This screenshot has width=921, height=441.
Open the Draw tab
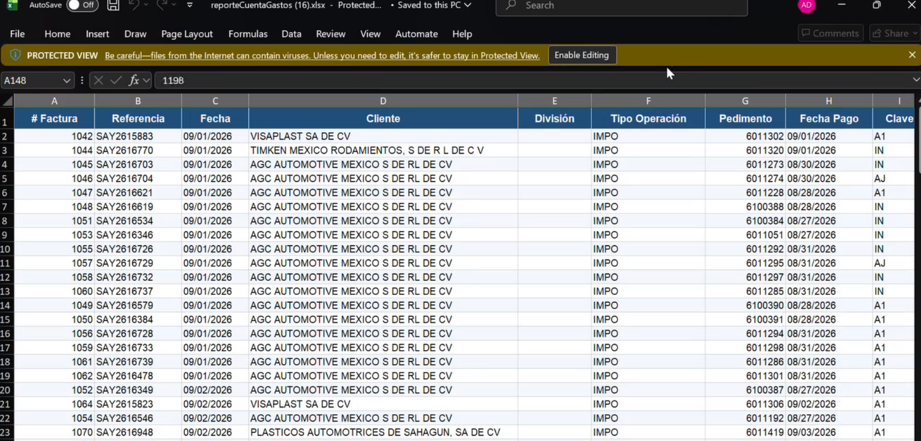pyautogui.click(x=135, y=34)
